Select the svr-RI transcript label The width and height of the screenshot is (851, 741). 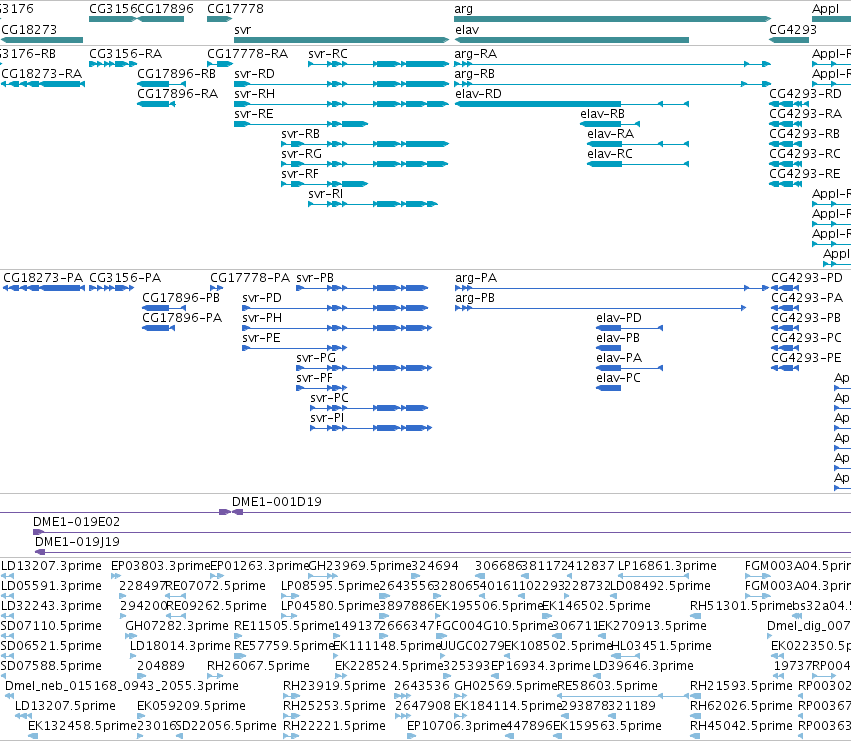(x=326, y=194)
